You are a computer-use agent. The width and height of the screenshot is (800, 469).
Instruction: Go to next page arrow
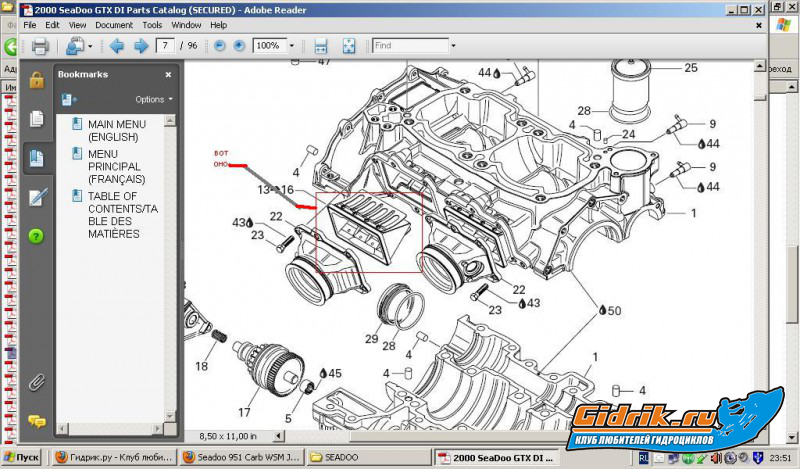(141, 46)
